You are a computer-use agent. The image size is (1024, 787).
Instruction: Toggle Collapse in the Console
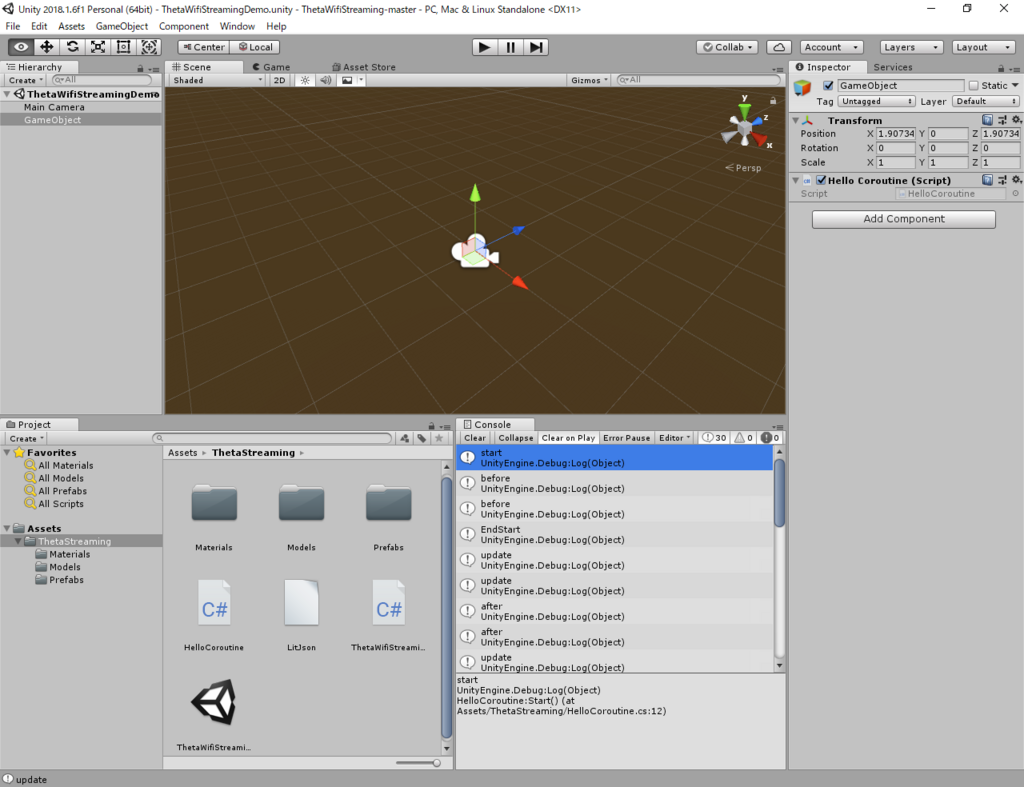pos(516,438)
